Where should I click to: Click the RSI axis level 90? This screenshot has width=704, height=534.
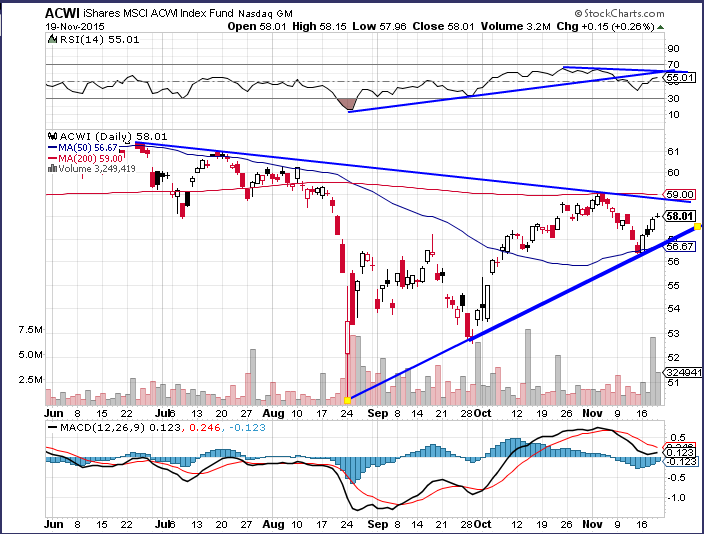pos(673,49)
